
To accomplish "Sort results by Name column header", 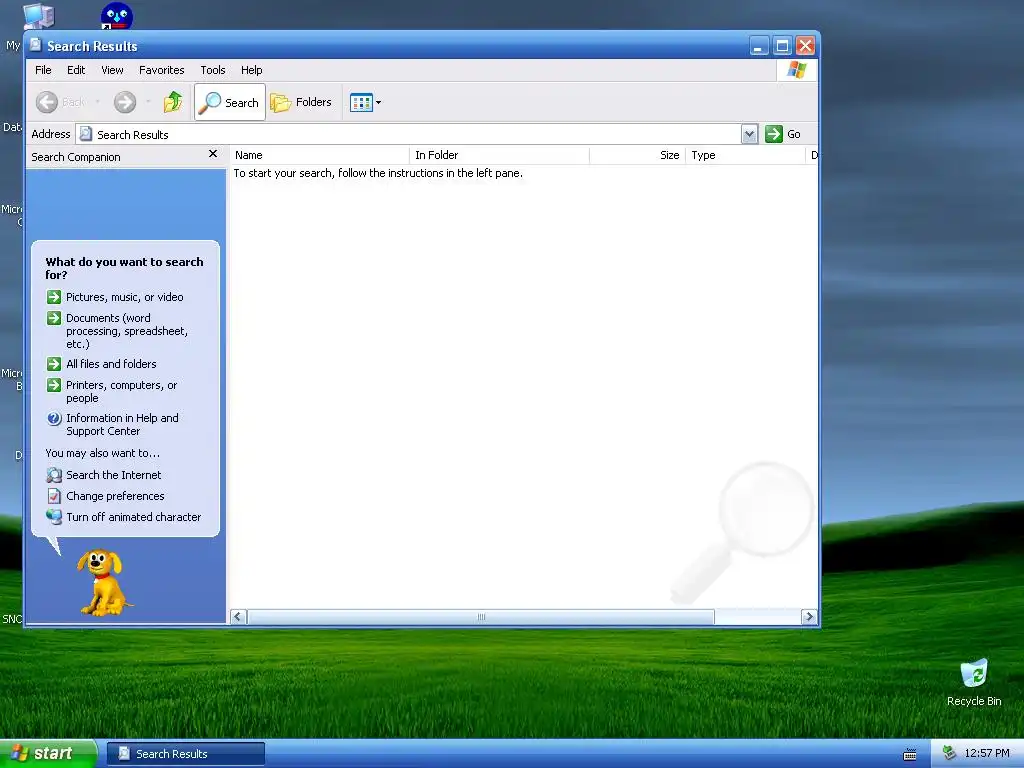I will (319, 155).
